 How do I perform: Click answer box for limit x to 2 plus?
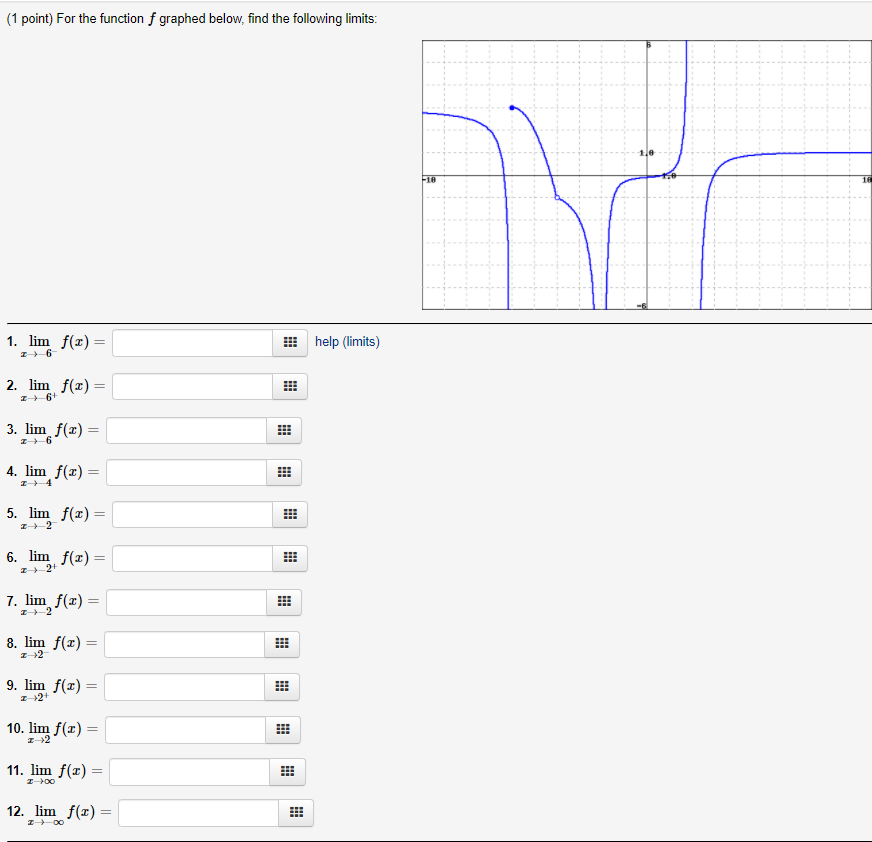coord(183,687)
